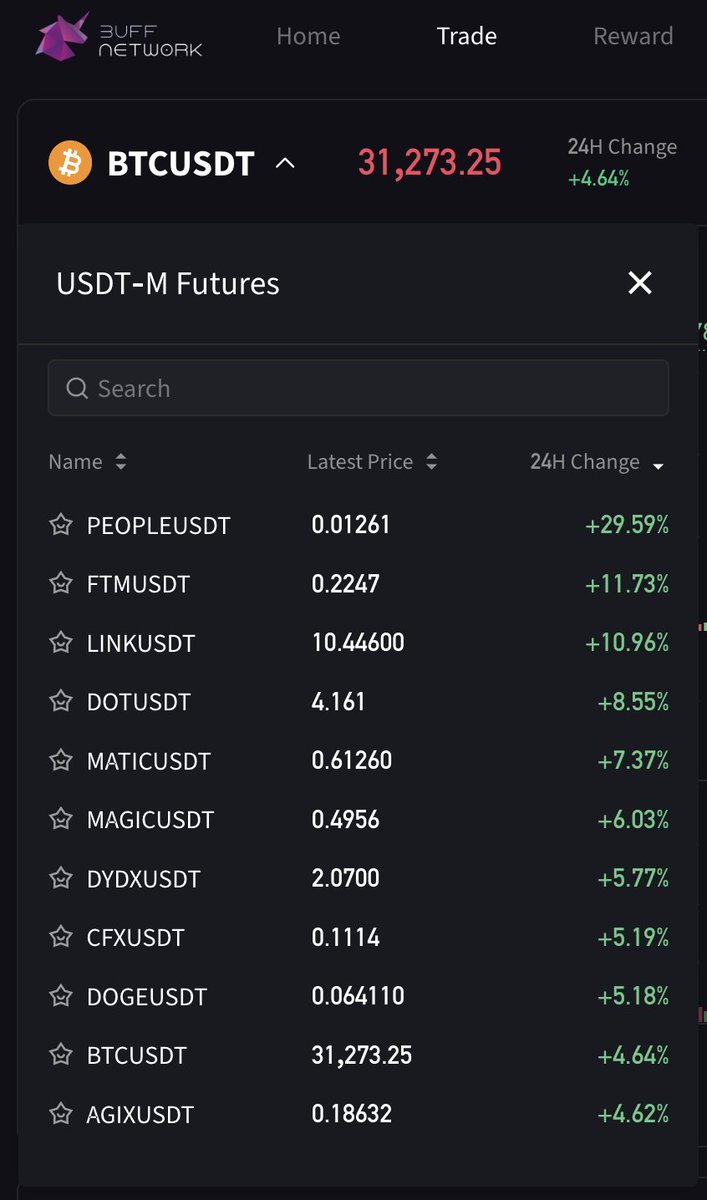The image size is (707, 1200).
Task: Click the +5.77% change value
Action: 633,878
